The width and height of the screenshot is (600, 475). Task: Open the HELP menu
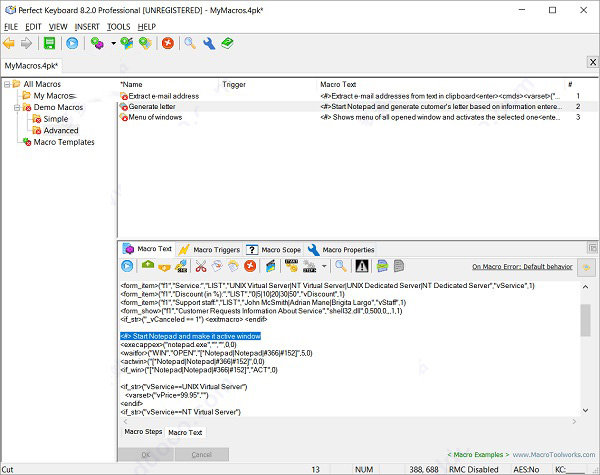click(x=147, y=27)
